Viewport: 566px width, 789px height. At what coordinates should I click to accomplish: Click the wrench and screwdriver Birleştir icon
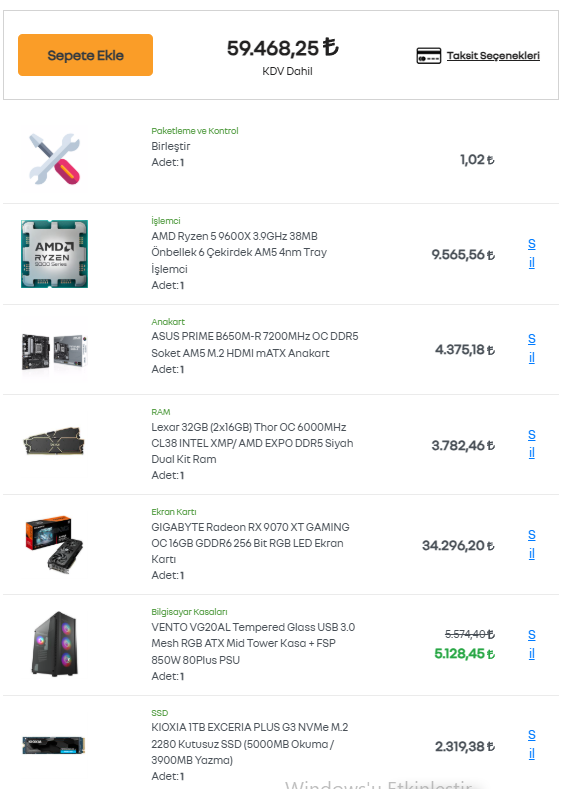(54, 159)
